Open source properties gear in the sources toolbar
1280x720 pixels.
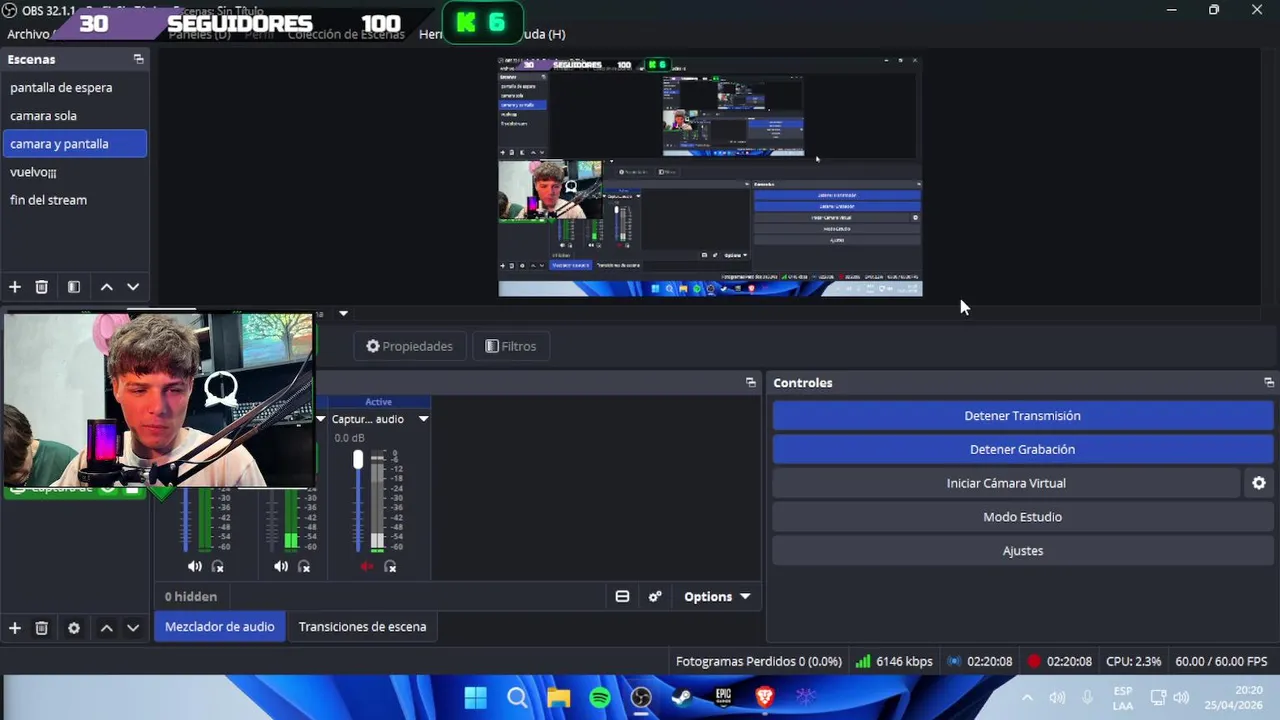(74, 628)
